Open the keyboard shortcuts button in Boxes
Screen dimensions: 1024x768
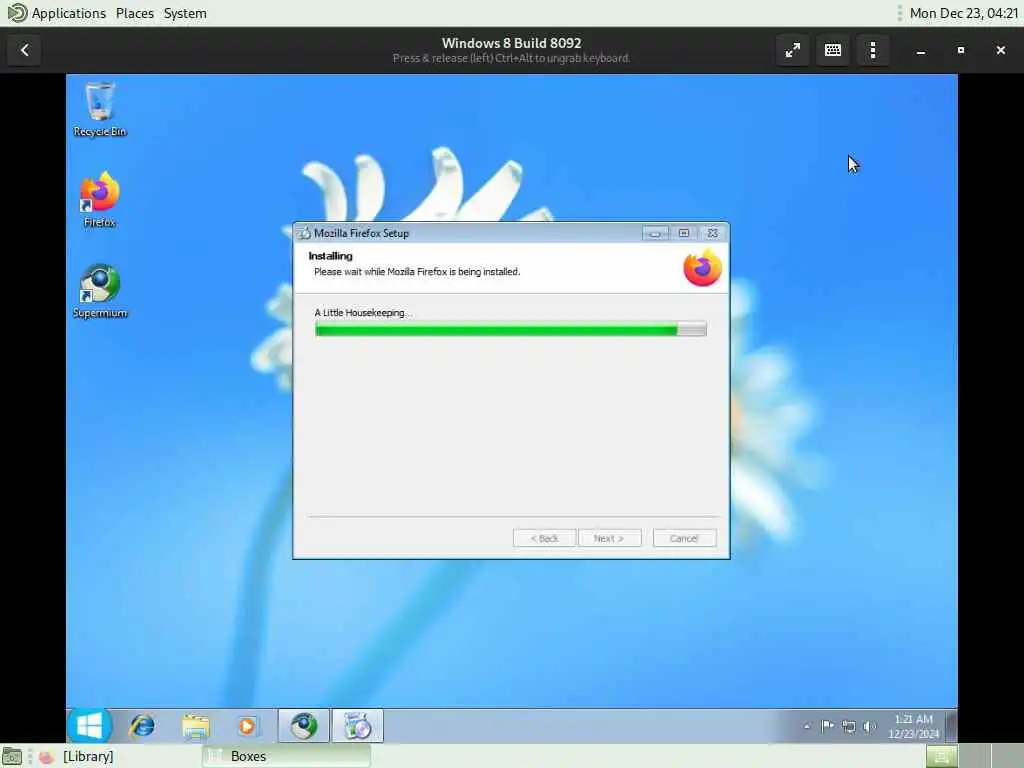pos(833,50)
